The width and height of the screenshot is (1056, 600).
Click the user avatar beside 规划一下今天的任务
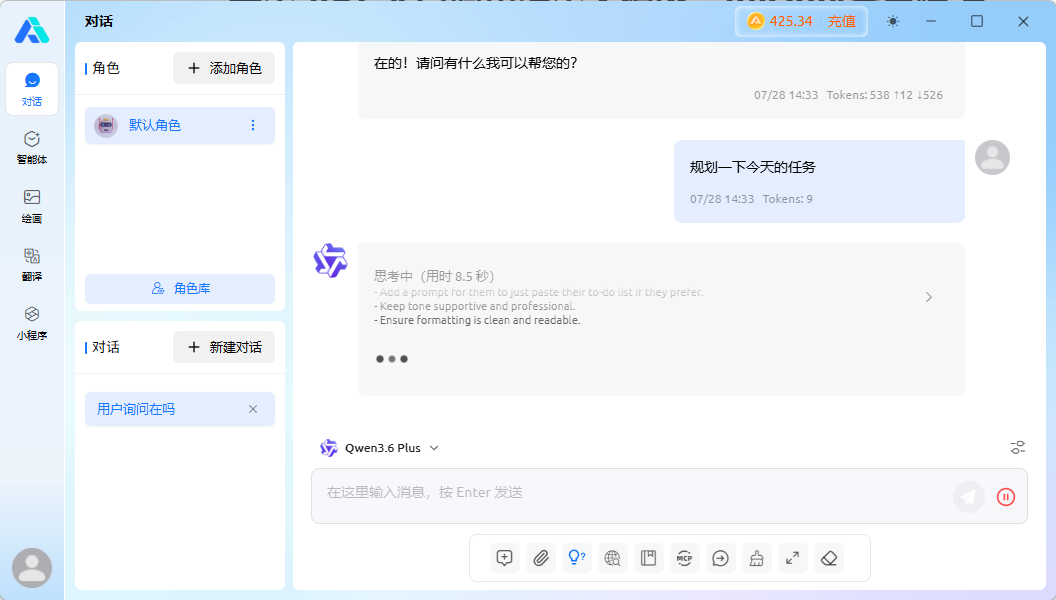(992, 158)
